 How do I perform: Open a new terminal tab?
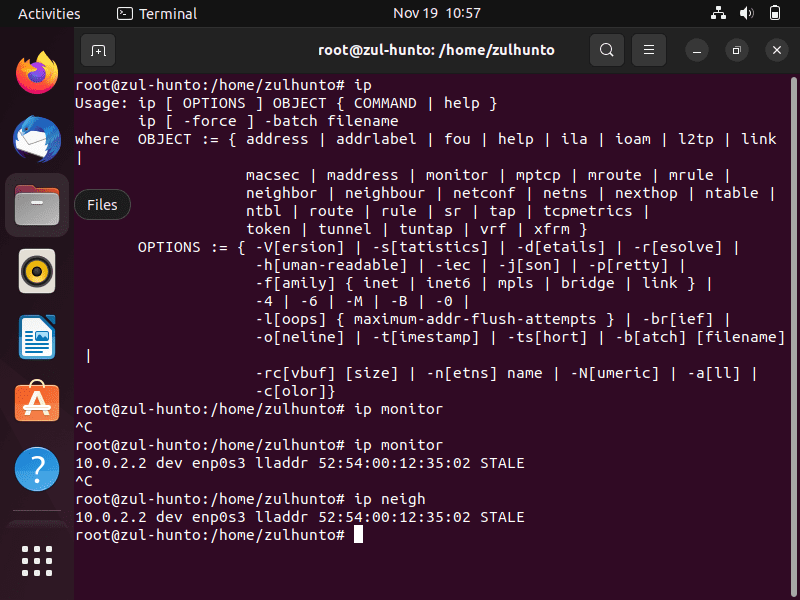pos(98,50)
